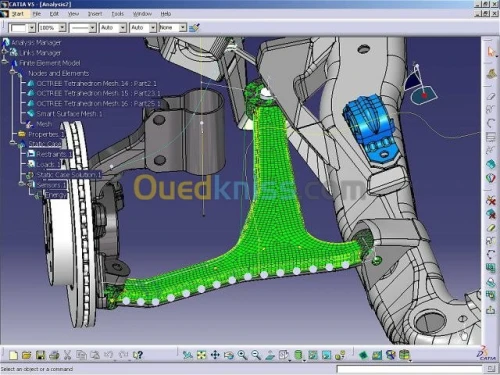This screenshot has width=500, height=375.
Task: Click the New document icon
Action: click(x=13, y=355)
